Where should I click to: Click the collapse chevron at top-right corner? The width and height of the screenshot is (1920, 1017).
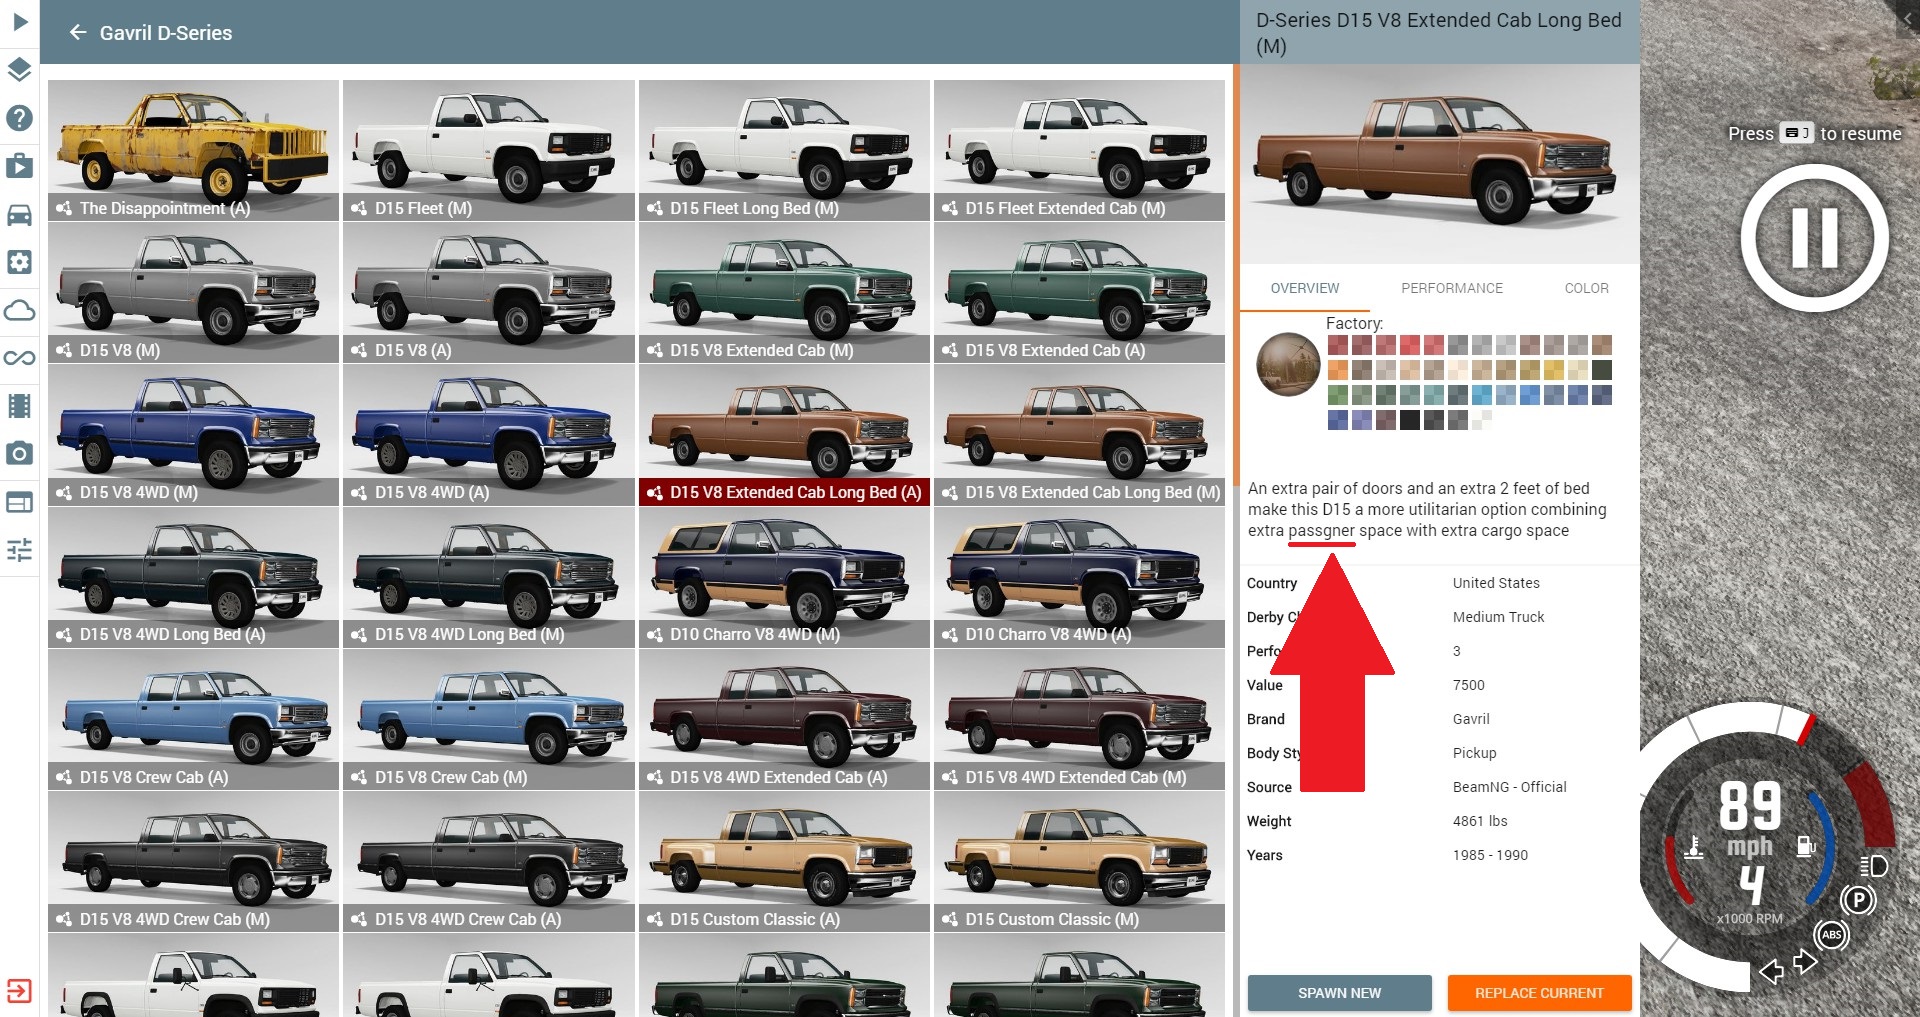1907,18
